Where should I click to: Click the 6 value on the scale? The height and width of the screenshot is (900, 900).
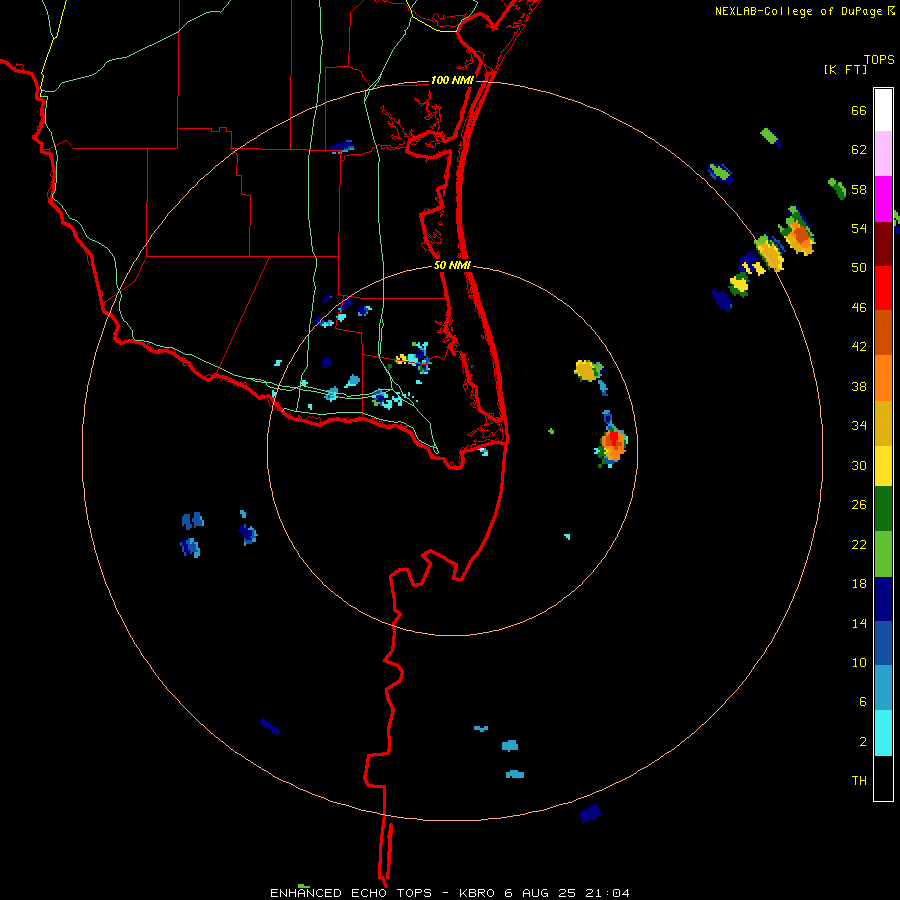click(863, 702)
